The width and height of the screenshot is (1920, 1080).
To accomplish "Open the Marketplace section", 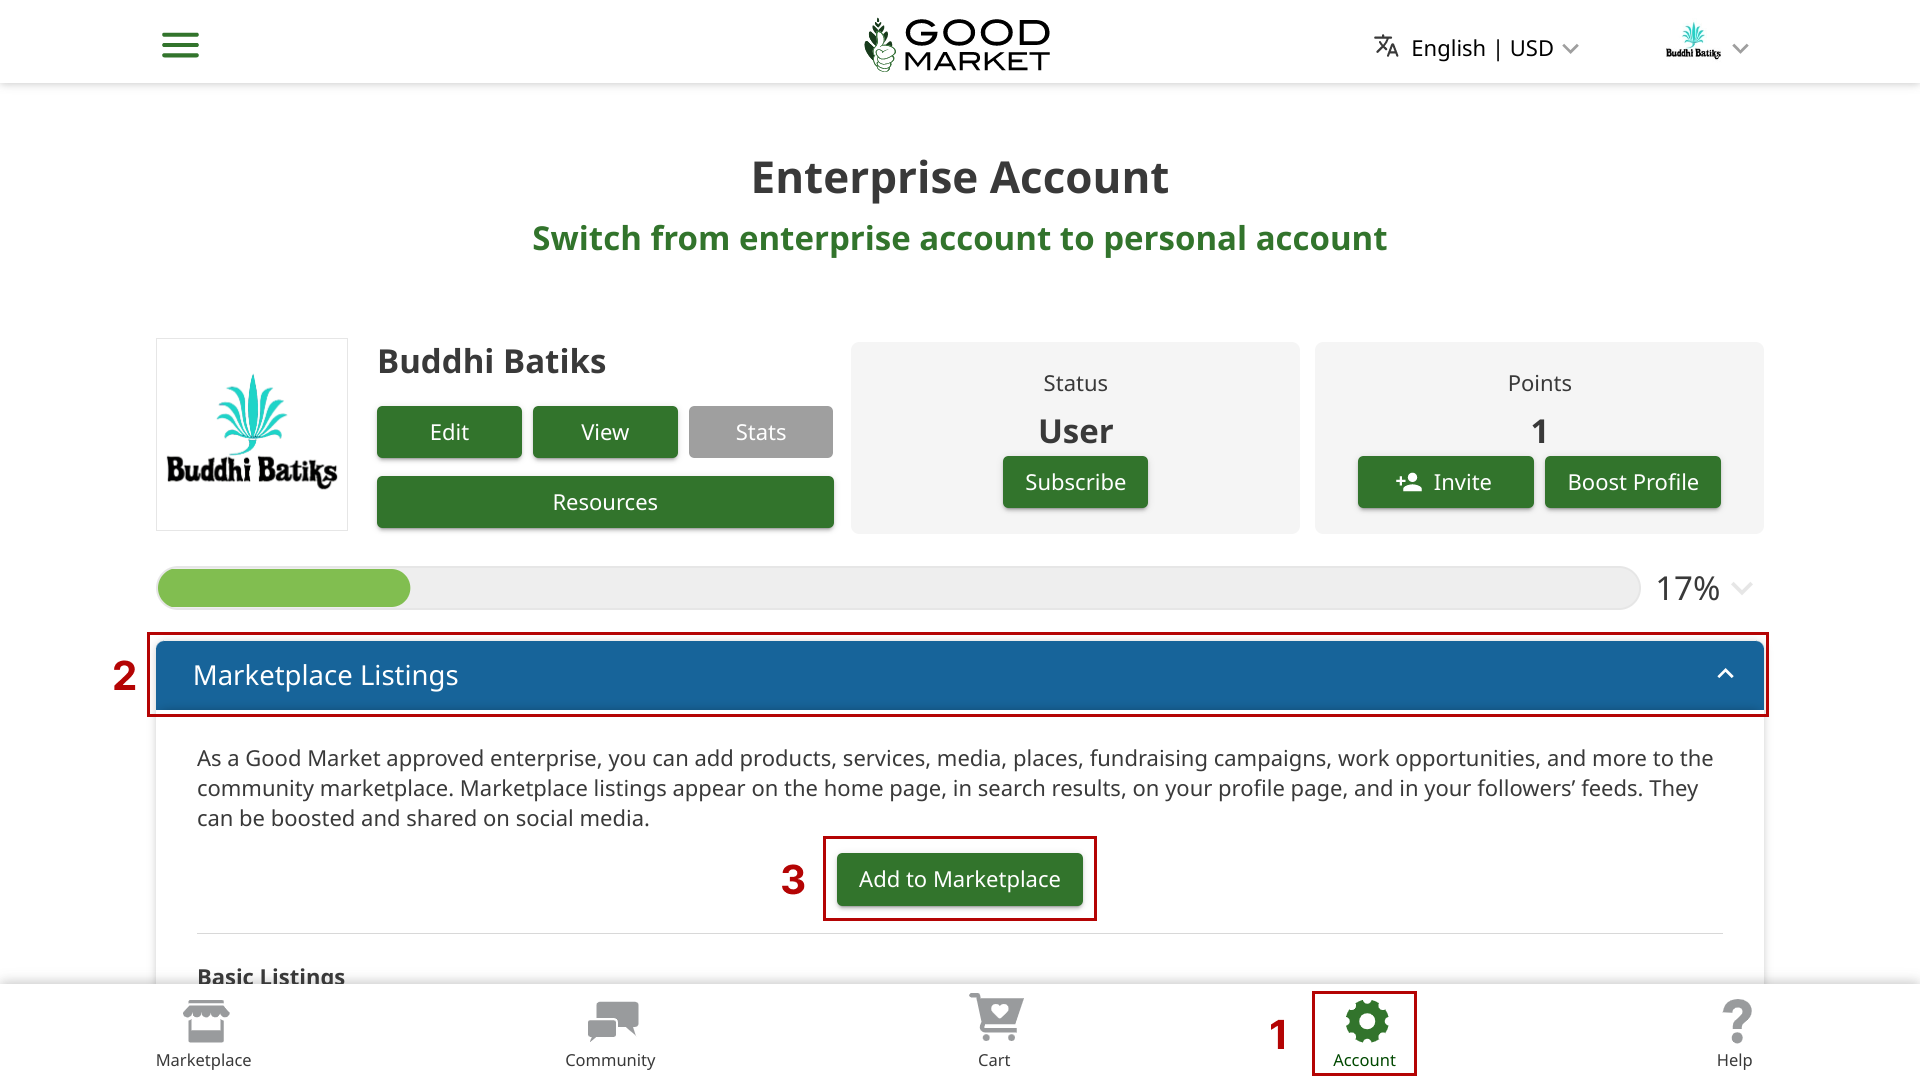I will point(203,1032).
